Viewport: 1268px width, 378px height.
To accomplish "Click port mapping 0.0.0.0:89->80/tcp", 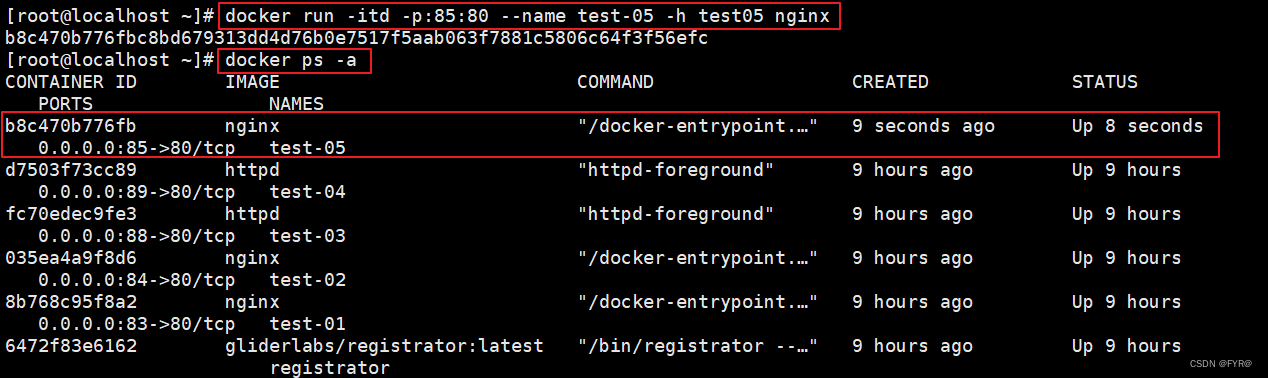I will [136, 192].
